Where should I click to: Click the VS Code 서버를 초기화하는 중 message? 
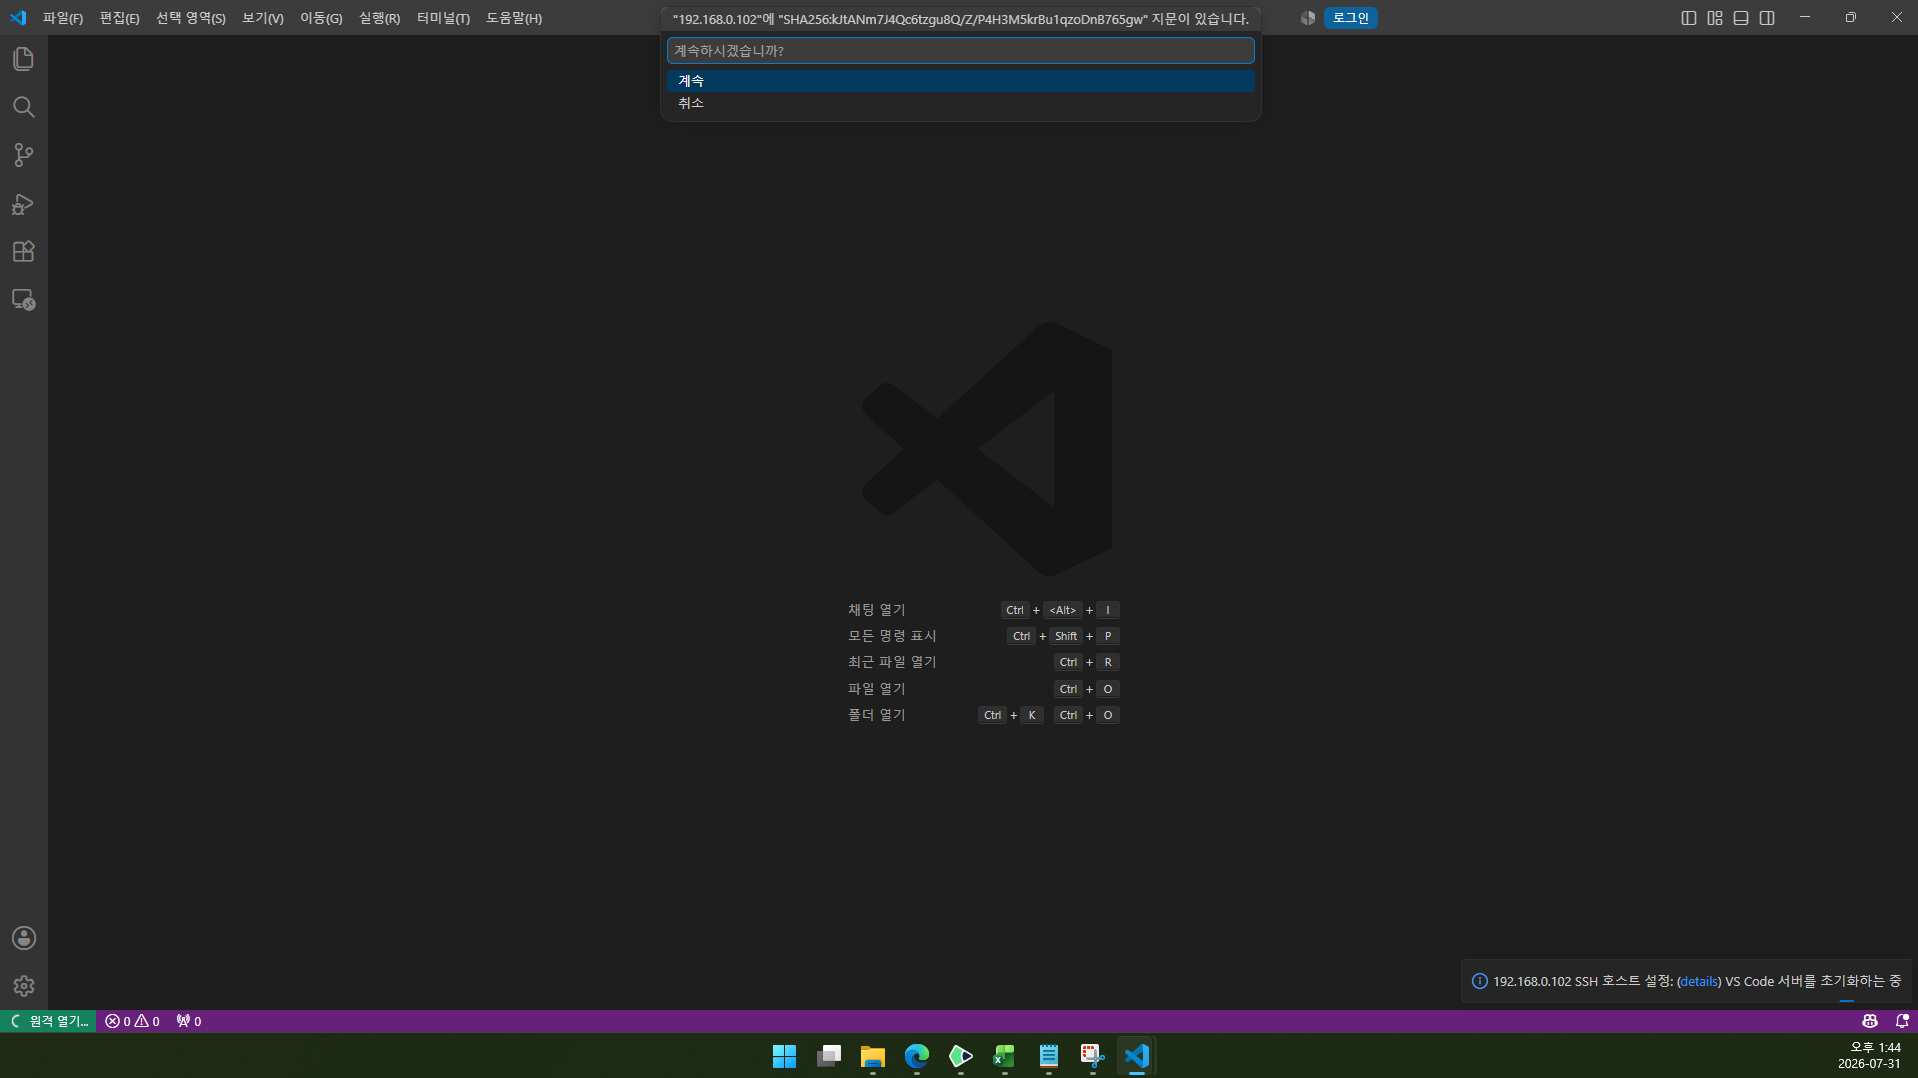(1813, 982)
